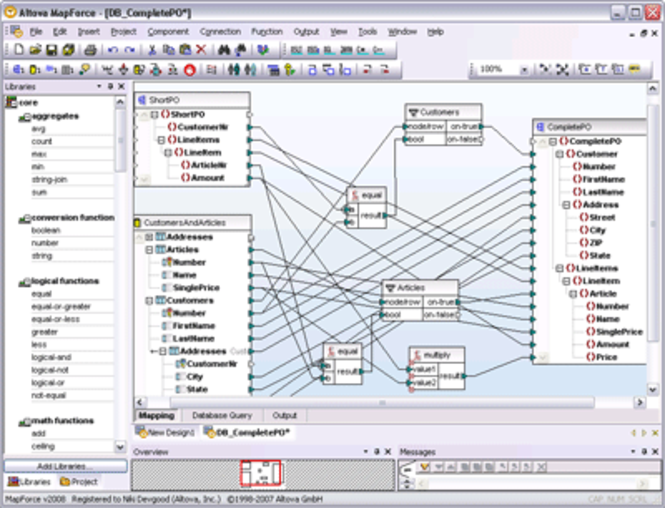Viewport: 665px width, 508px height.
Task: Click the Print icon in the toolbar
Action: [90, 50]
